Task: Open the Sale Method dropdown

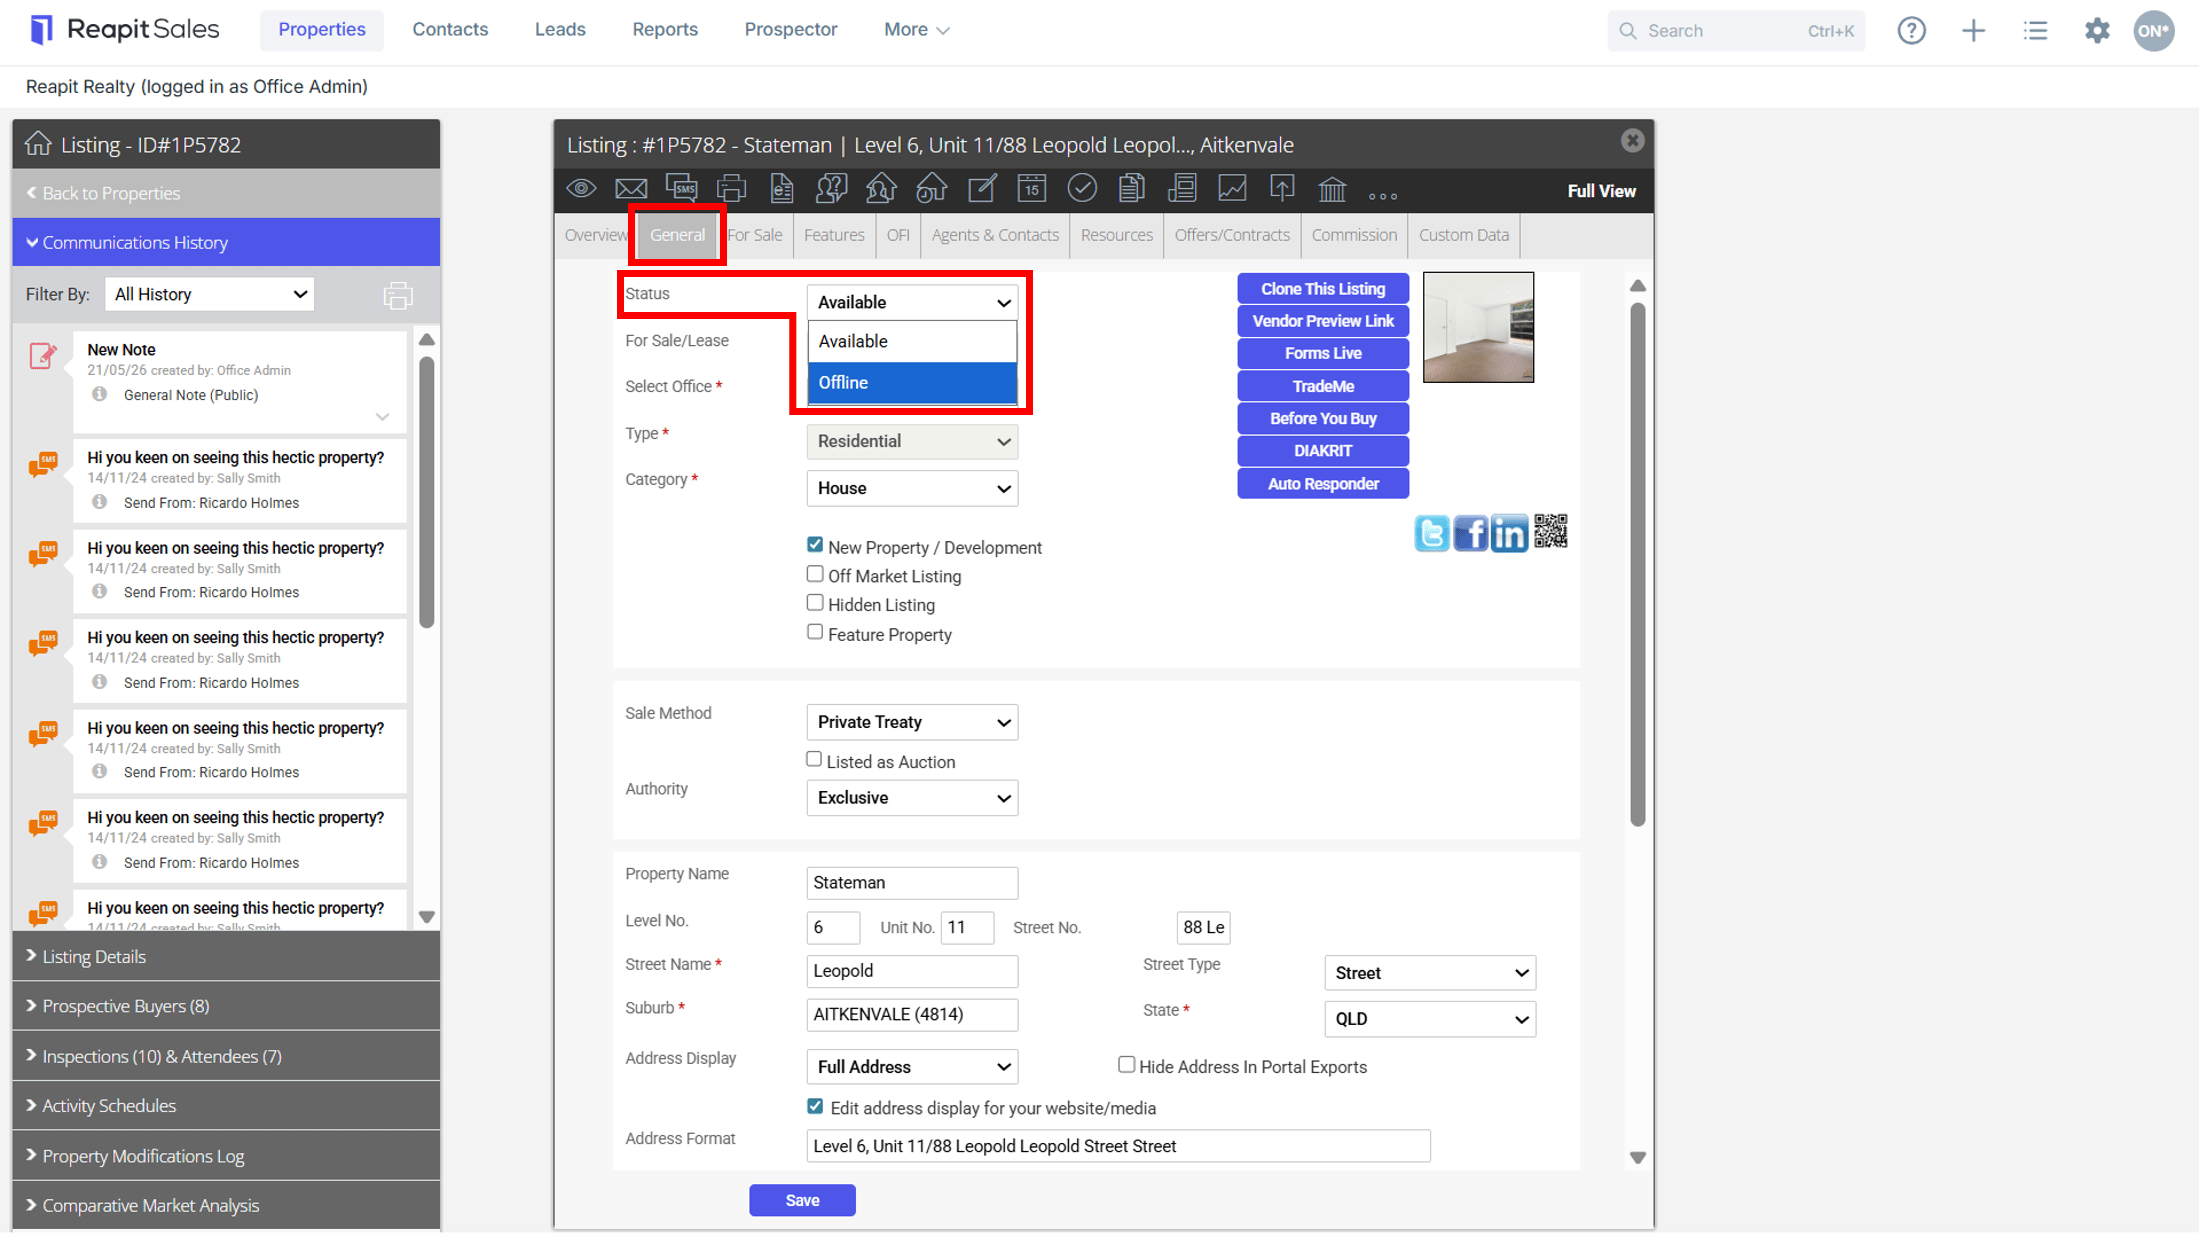Action: tap(912, 722)
